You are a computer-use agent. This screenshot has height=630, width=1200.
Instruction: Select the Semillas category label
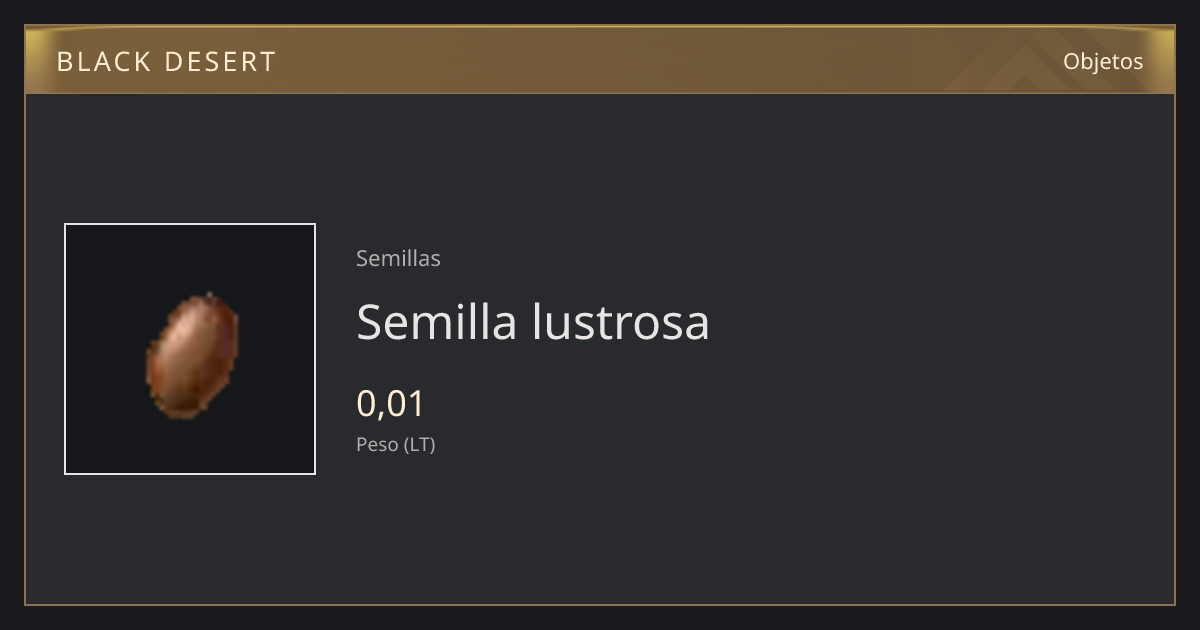point(398,258)
